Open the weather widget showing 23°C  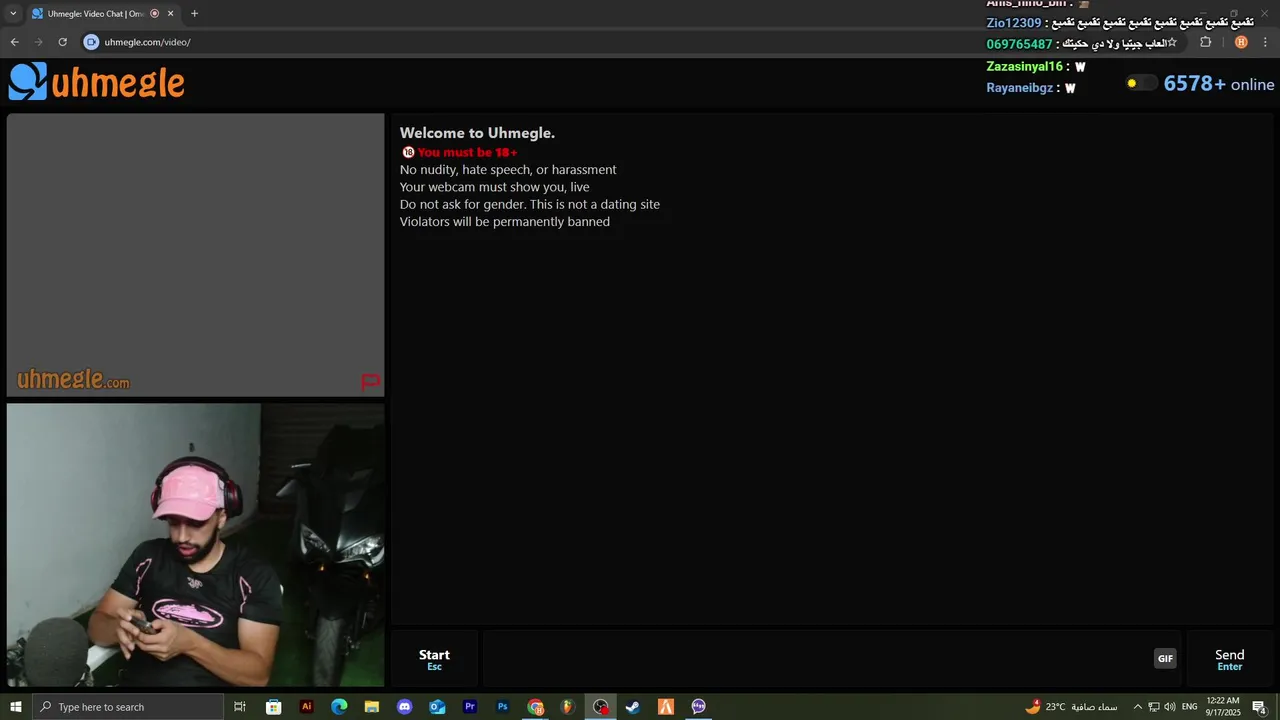pyautogui.click(x=1071, y=707)
